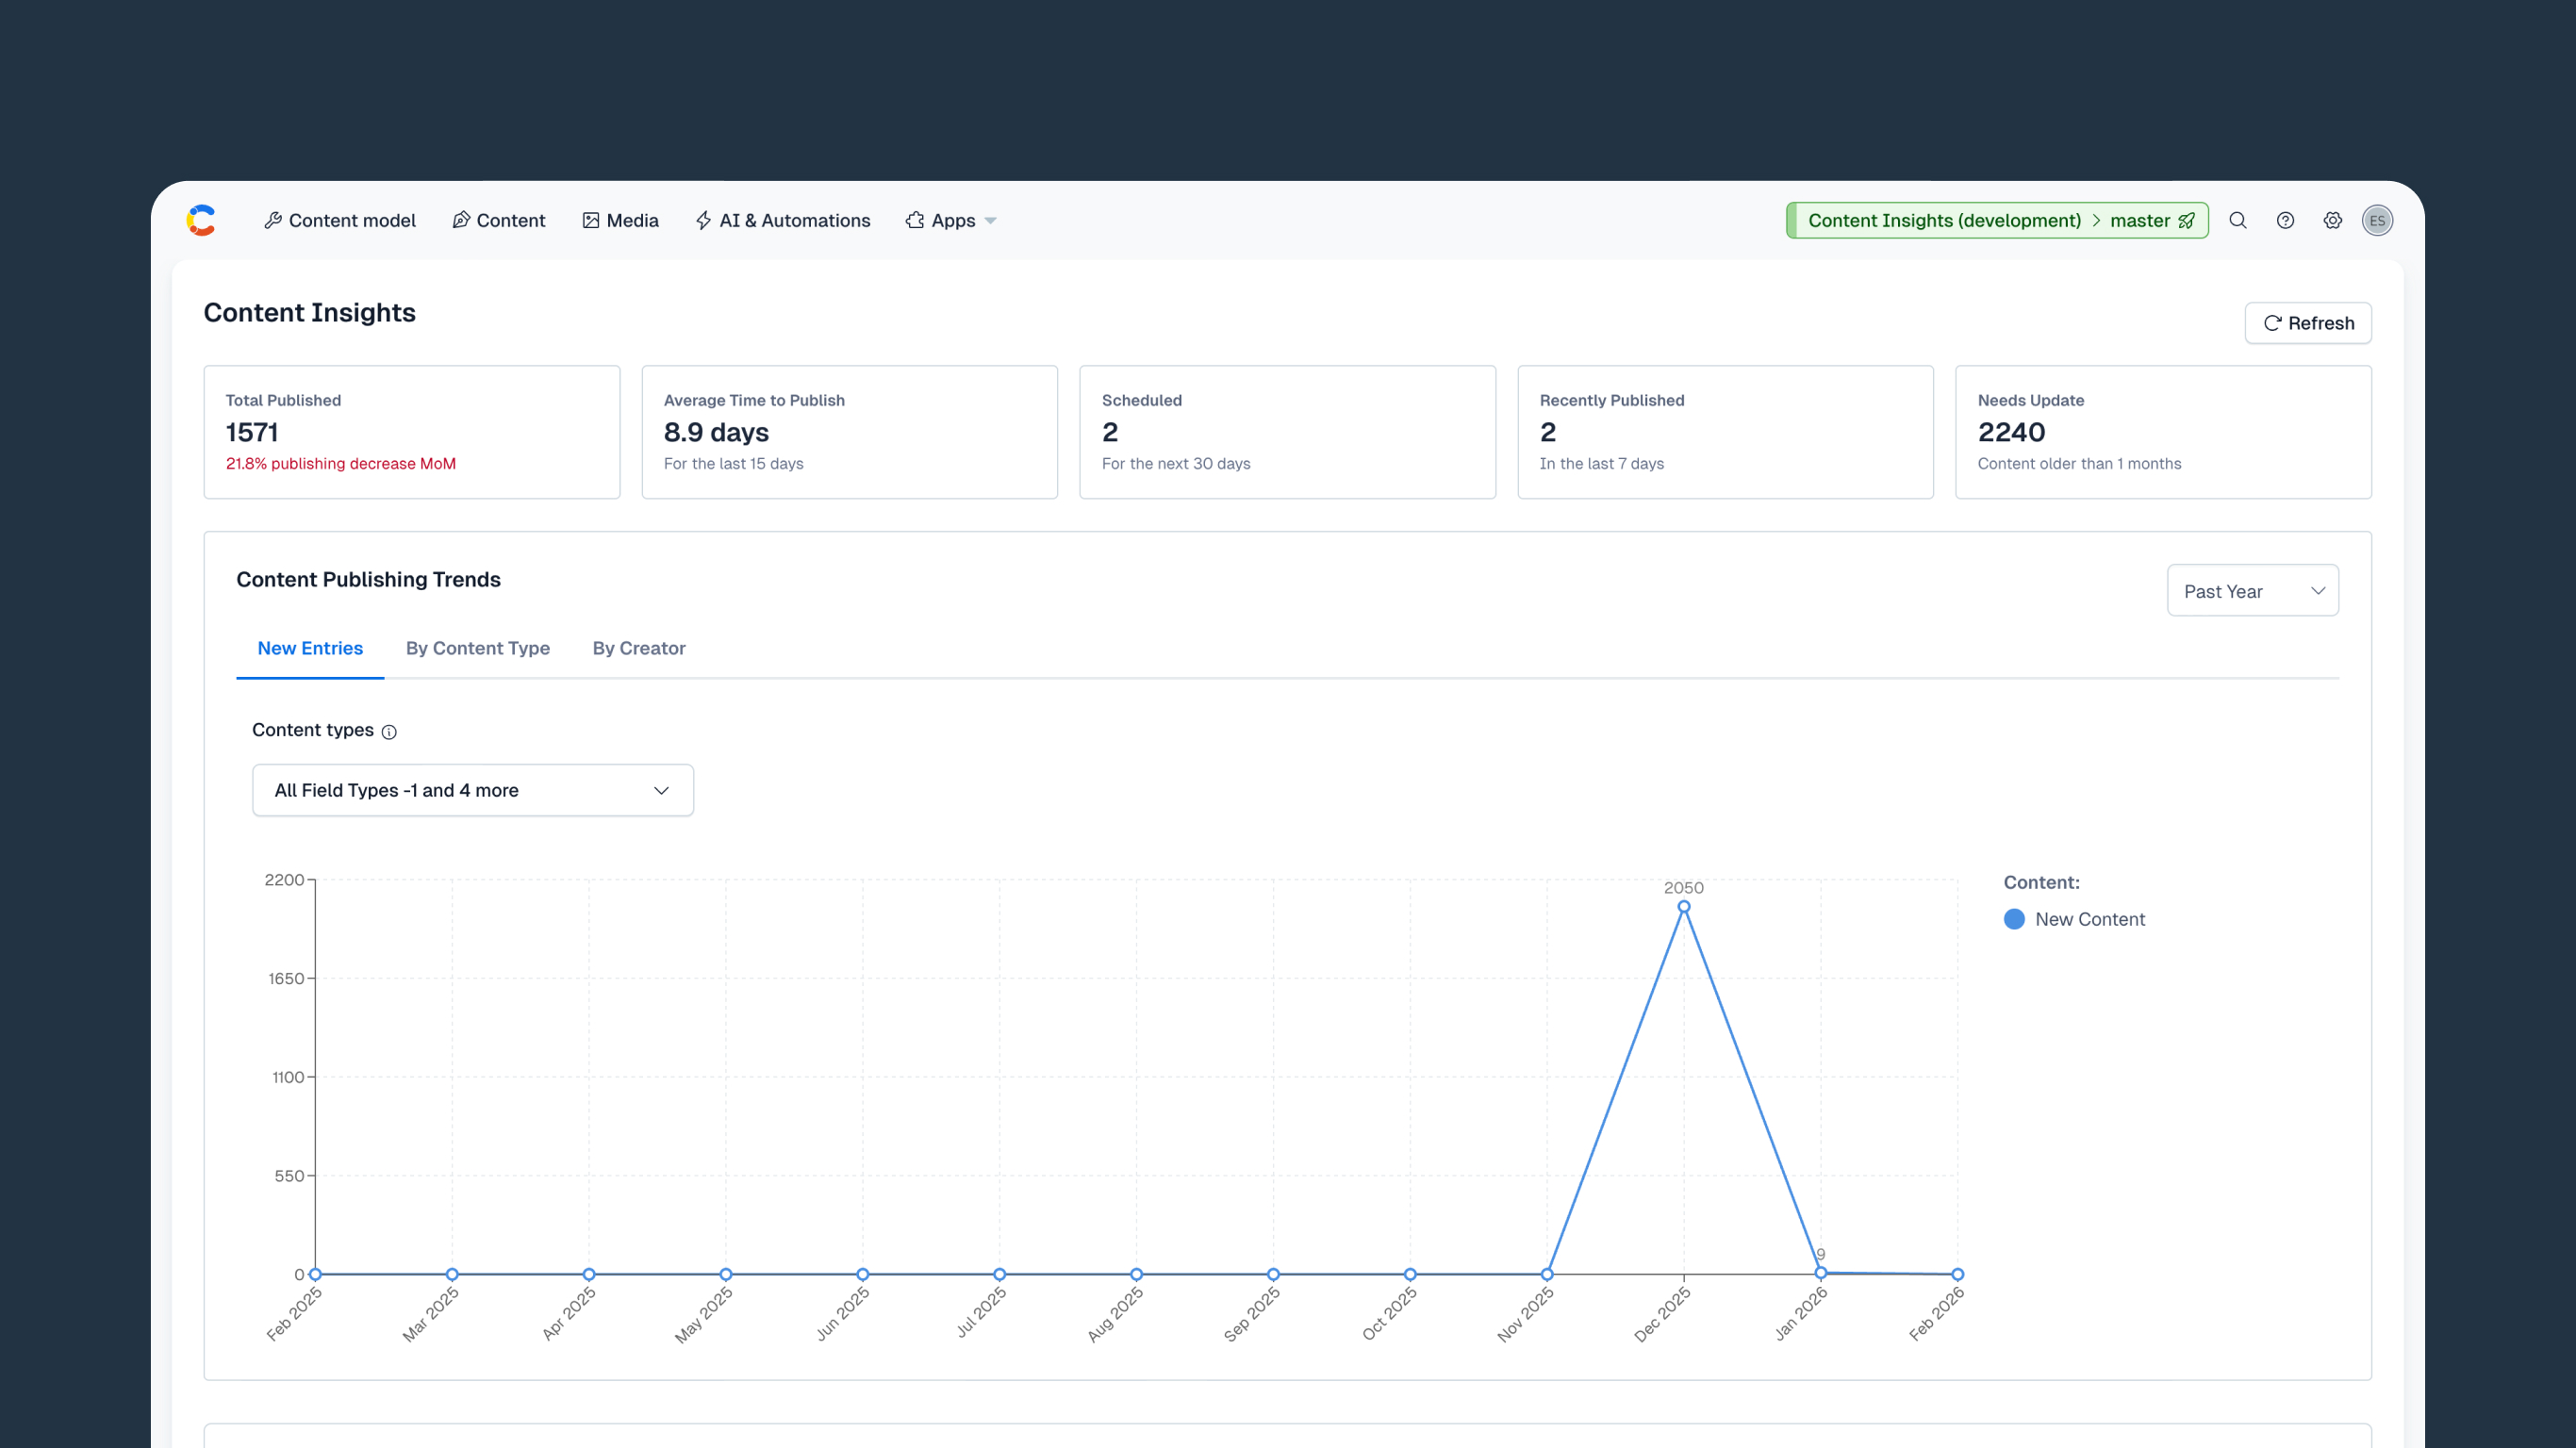Select the By Creator tab

[x=638, y=648]
